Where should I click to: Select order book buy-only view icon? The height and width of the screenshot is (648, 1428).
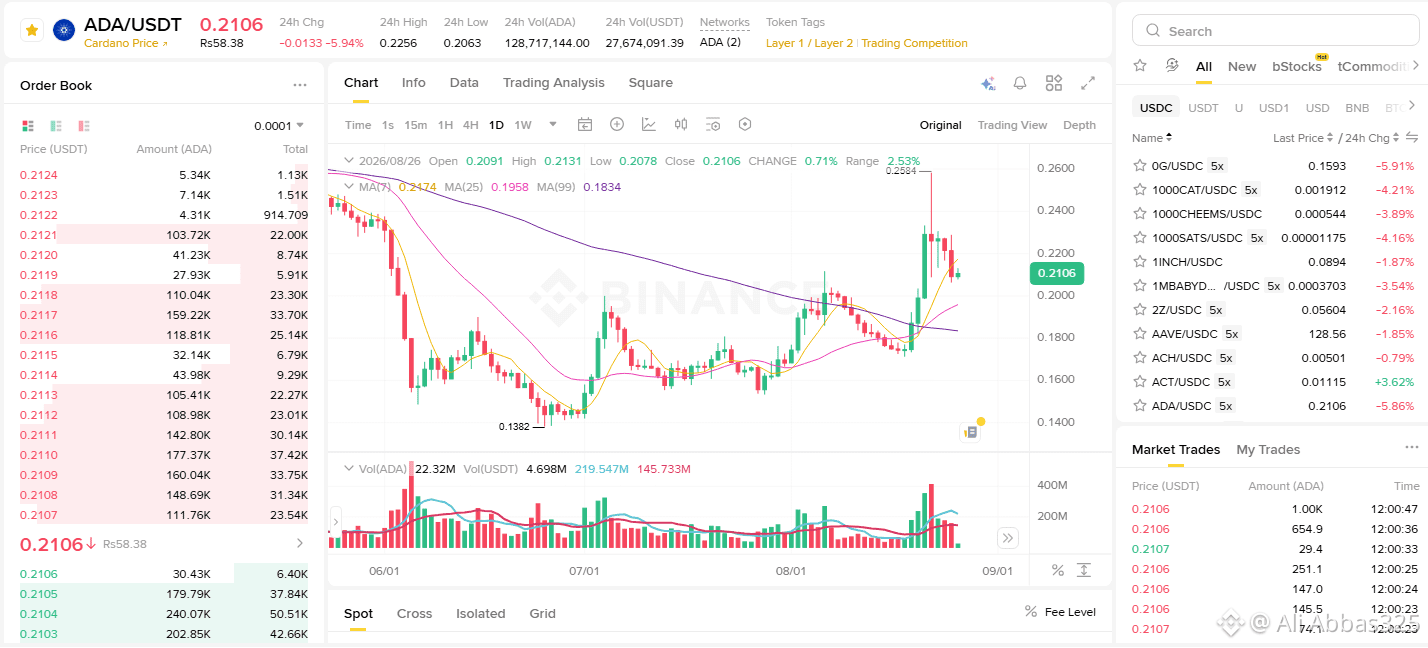point(56,126)
